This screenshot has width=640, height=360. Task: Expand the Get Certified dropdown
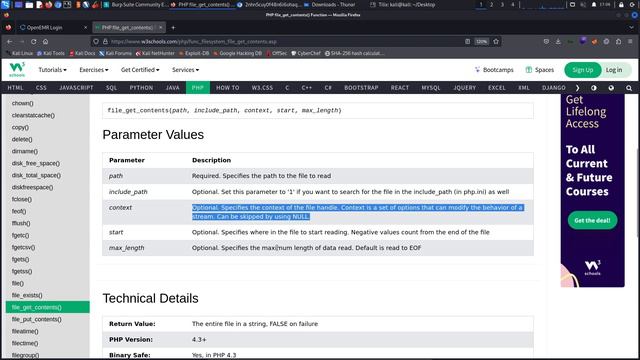140,70
